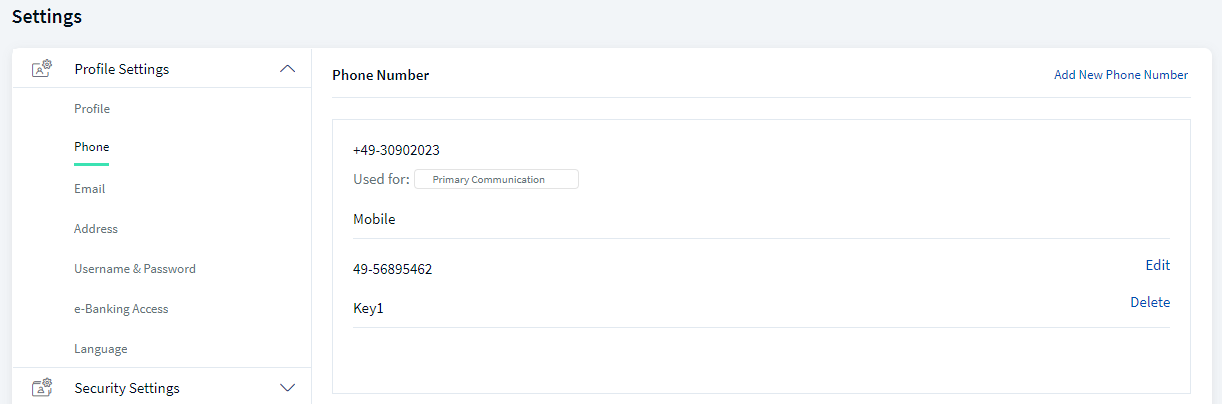Expand the Security Settings section chevron
This screenshot has height=404, width=1222.
287,388
